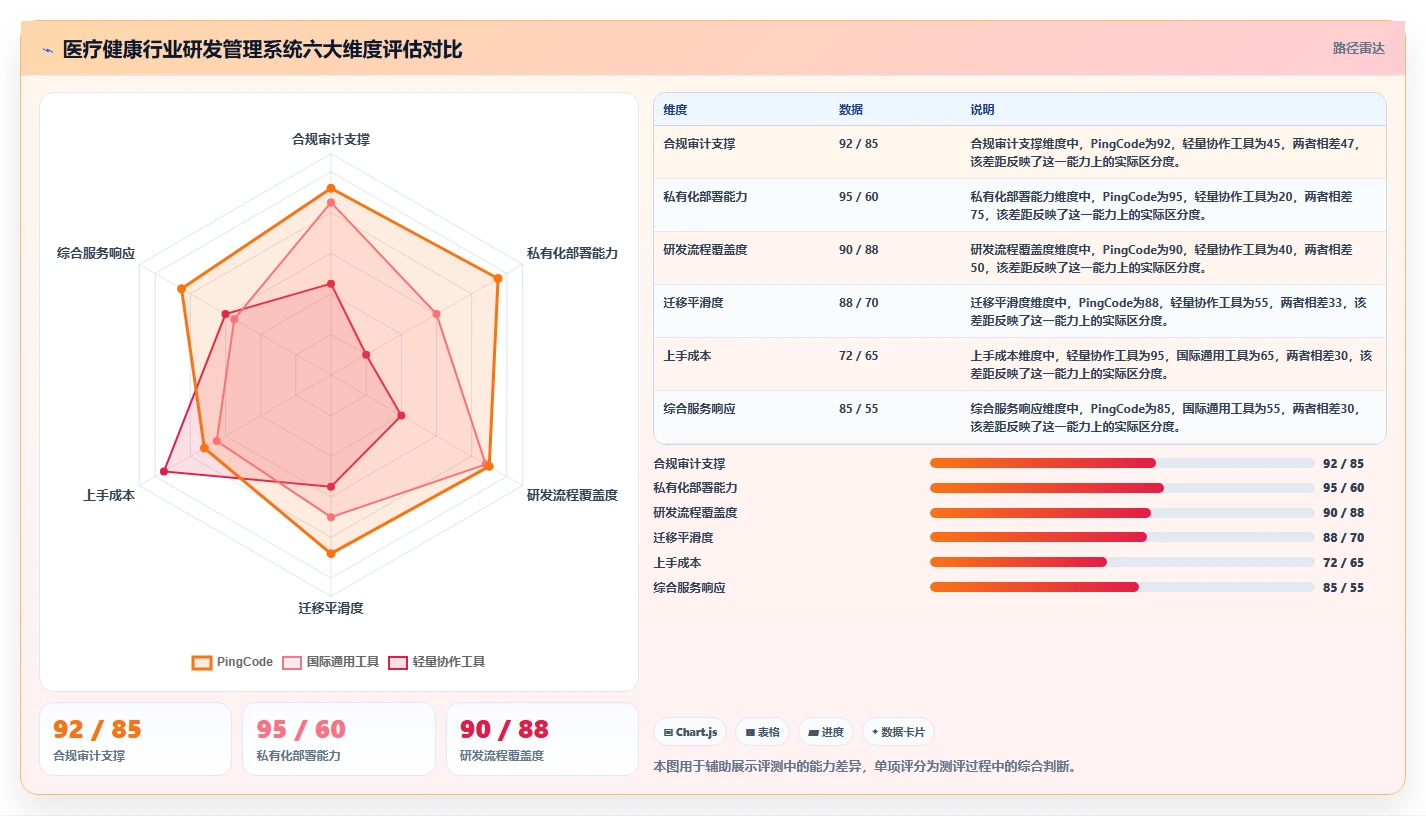
Task: Click the Chart.js chip
Action: (691, 732)
